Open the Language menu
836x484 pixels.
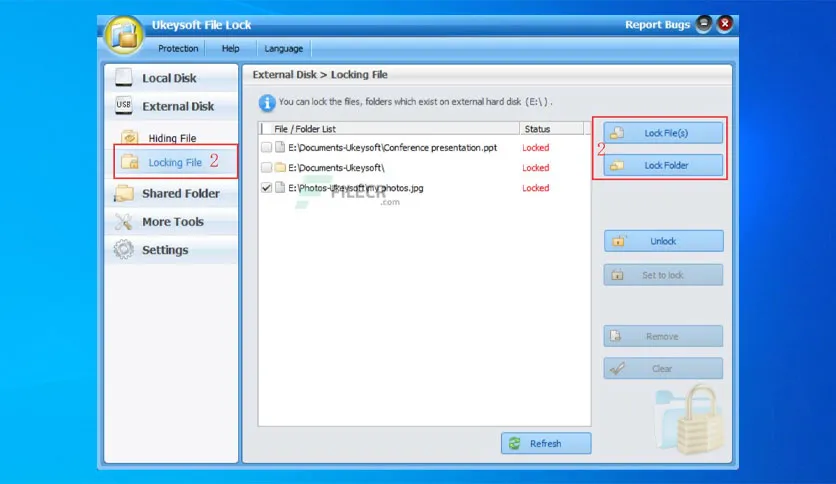[284, 49]
